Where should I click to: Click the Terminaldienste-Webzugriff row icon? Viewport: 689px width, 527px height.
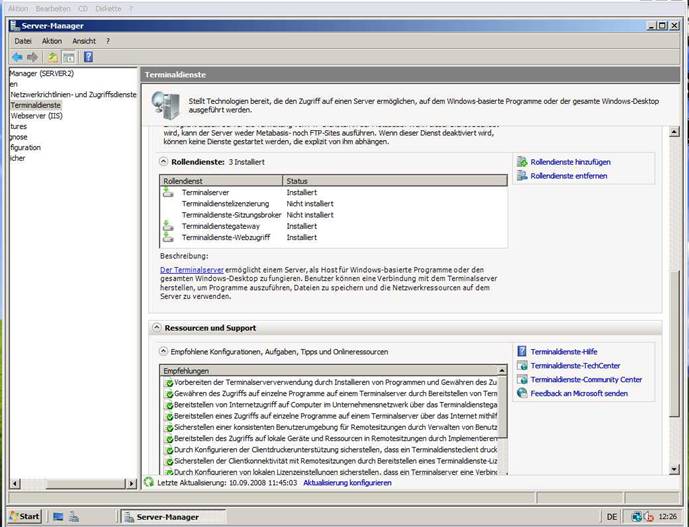click(168, 237)
